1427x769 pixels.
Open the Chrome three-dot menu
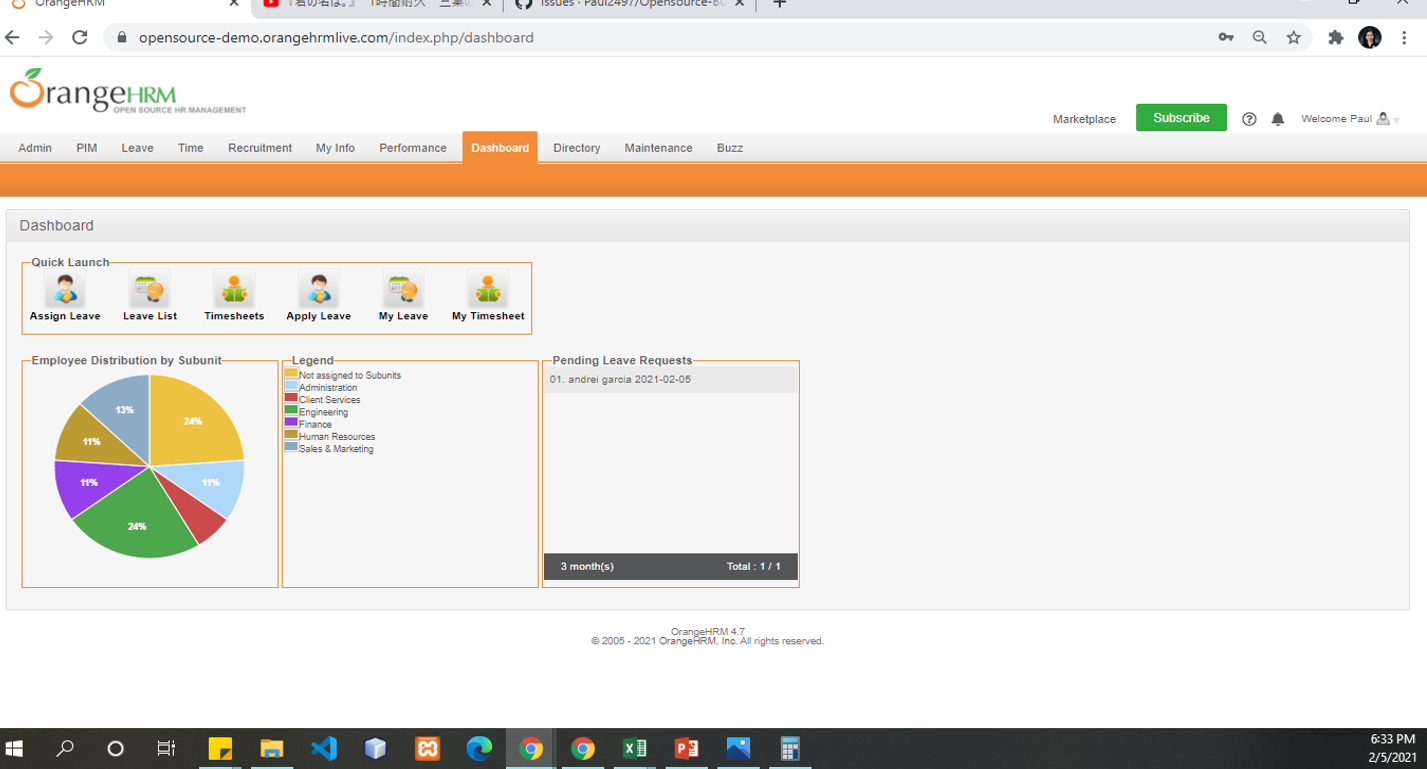tap(1404, 37)
